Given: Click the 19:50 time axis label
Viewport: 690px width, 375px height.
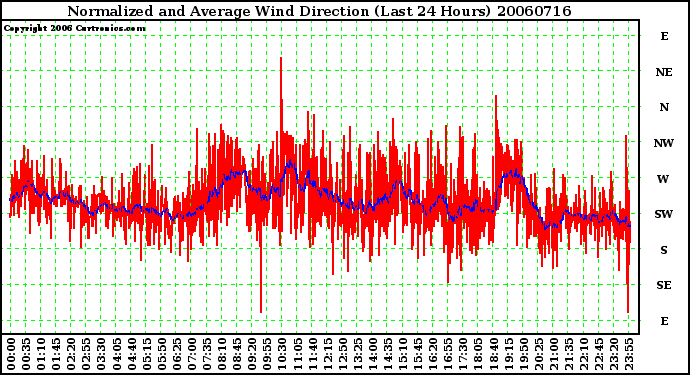Looking at the screenshot, I should (x=523, y=354).
